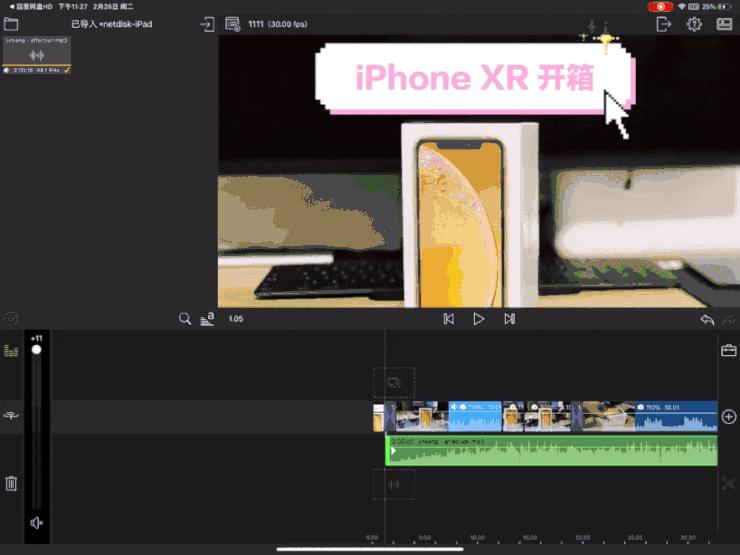Tap the second transition between video clips
This screenshot has height=555, width=740.
click(x=577, y=417)
